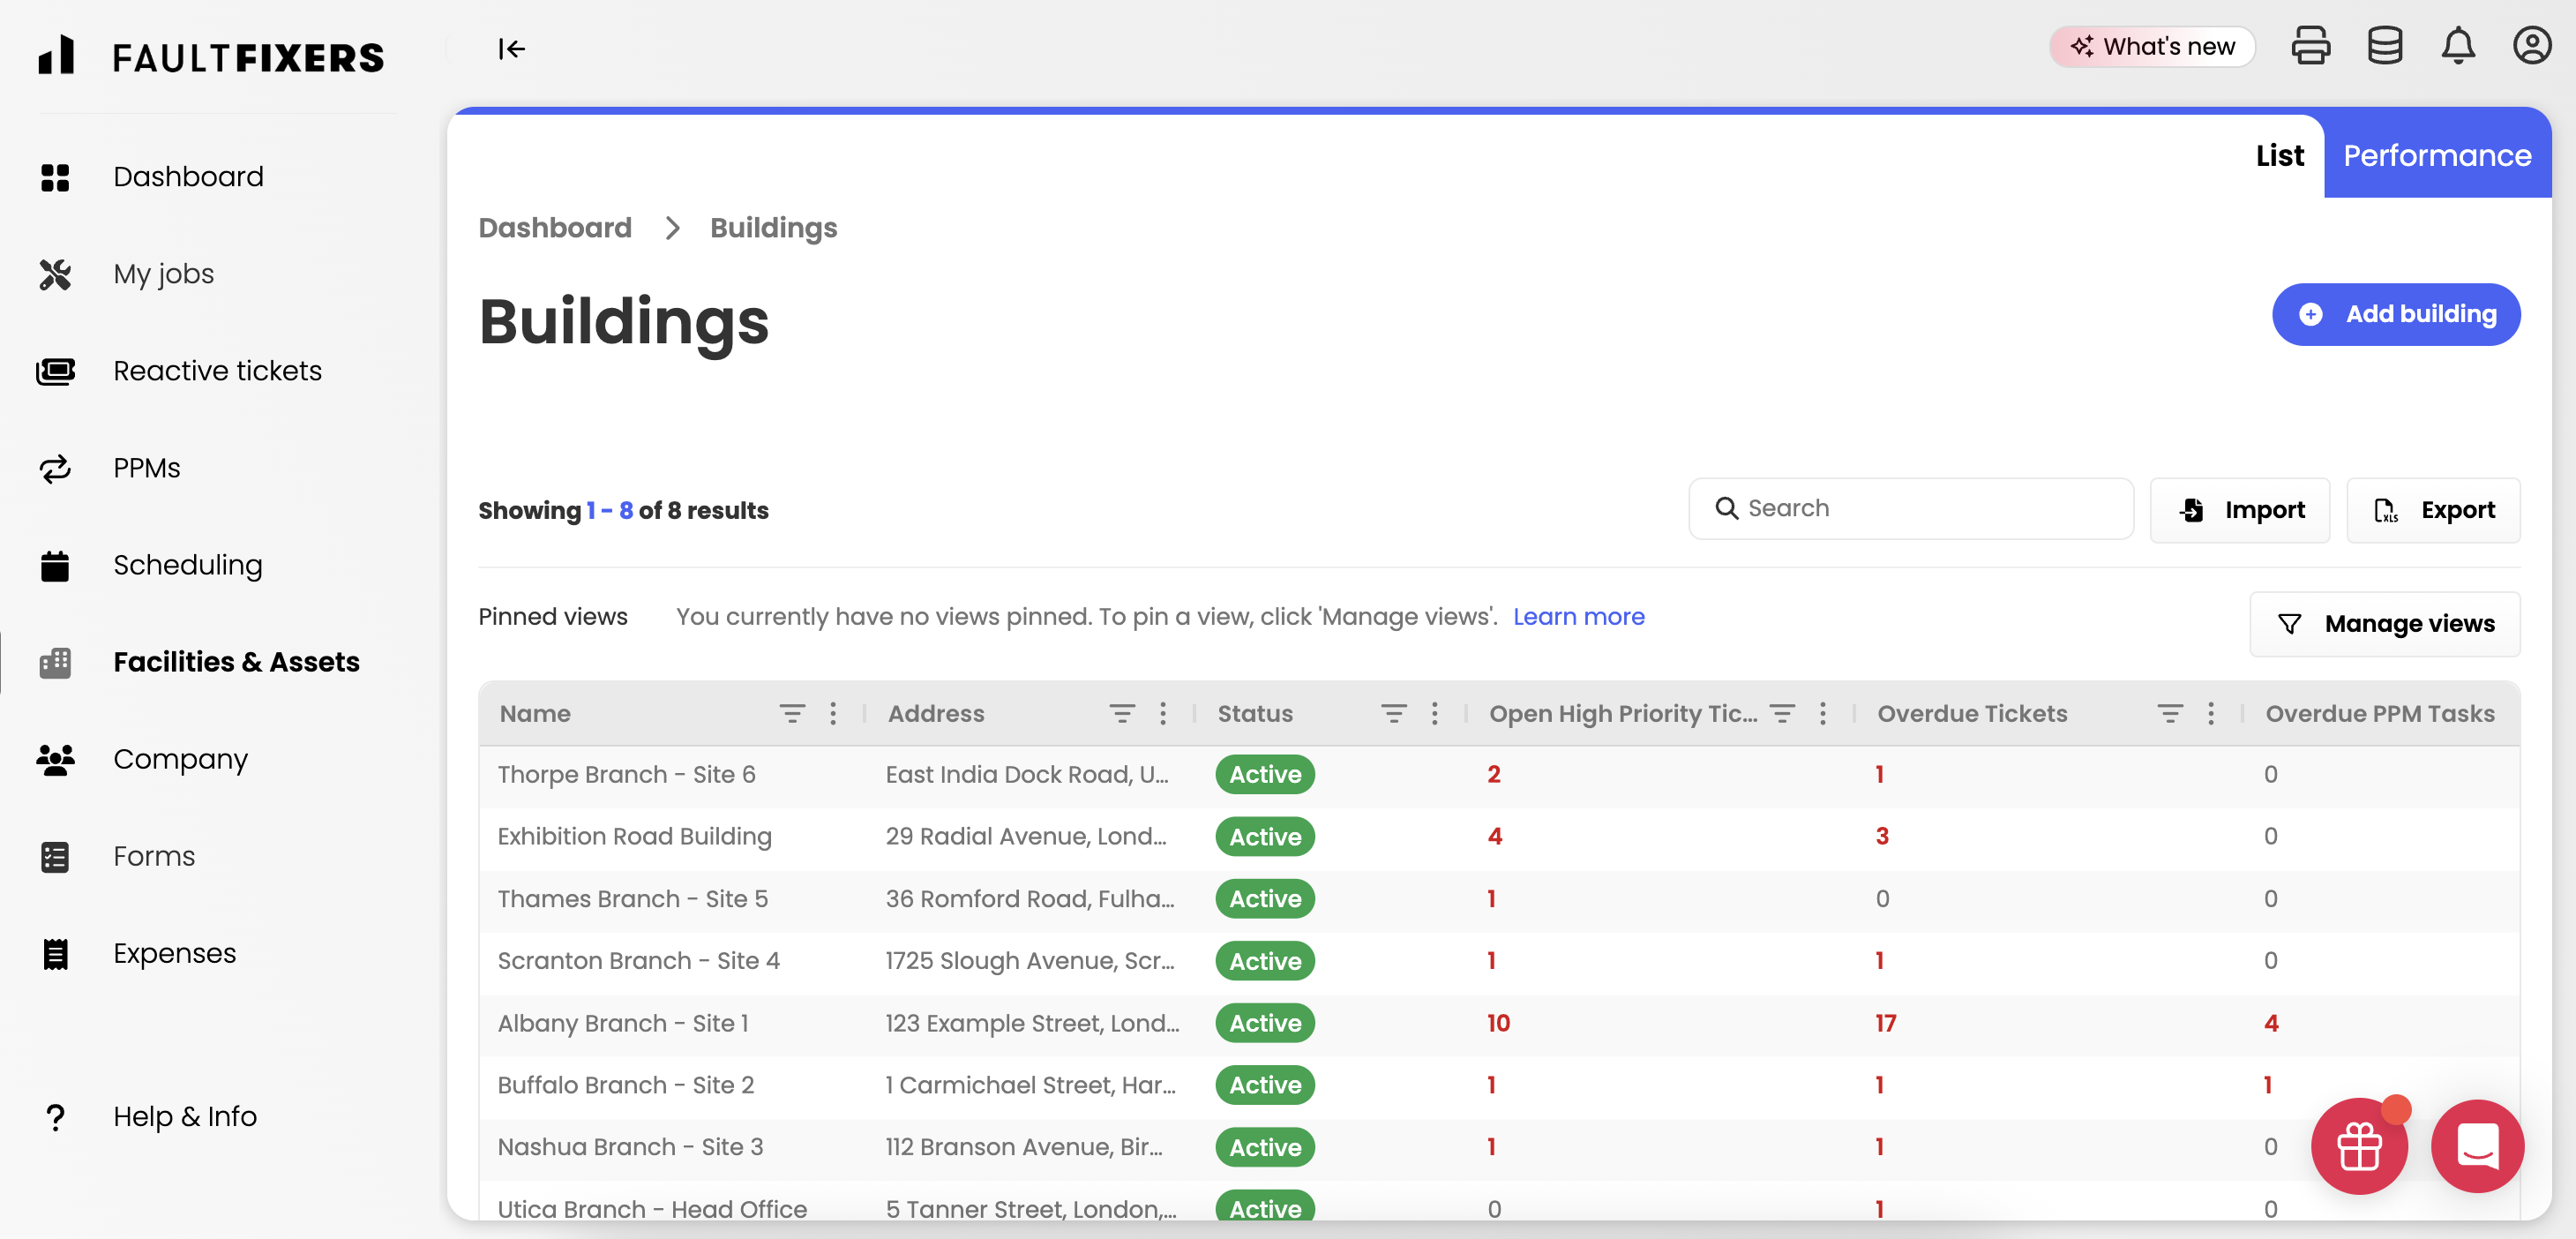Open the user profile icon
Viewport: 2576px width, 1239px height.
pyautogui.click(x=2531, y=46)
